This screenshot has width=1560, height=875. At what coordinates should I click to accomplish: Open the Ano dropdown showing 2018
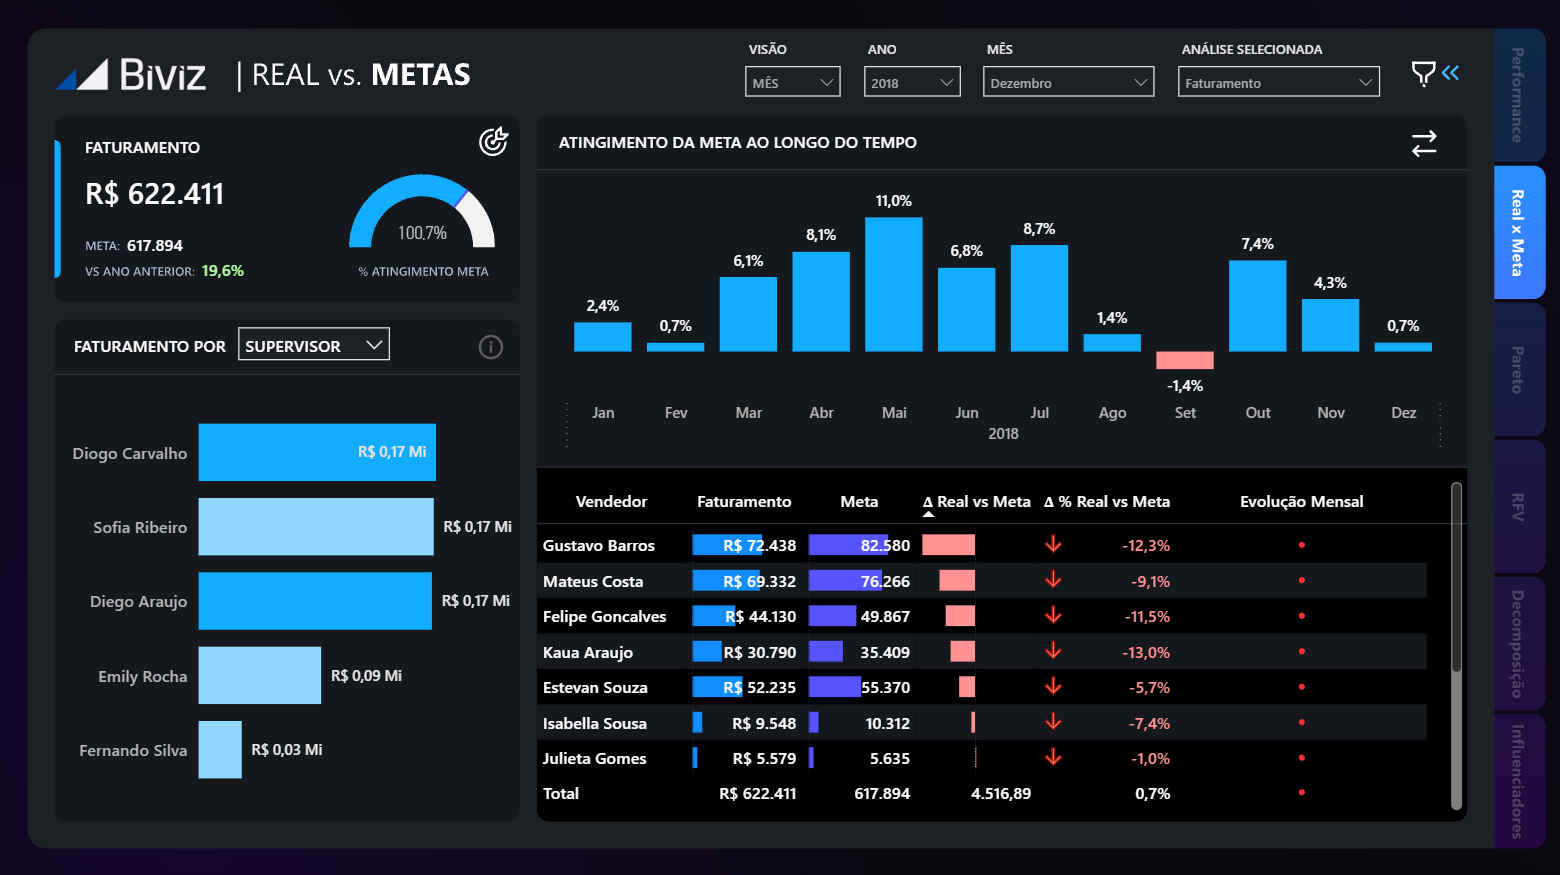click(x=912, y=82)
